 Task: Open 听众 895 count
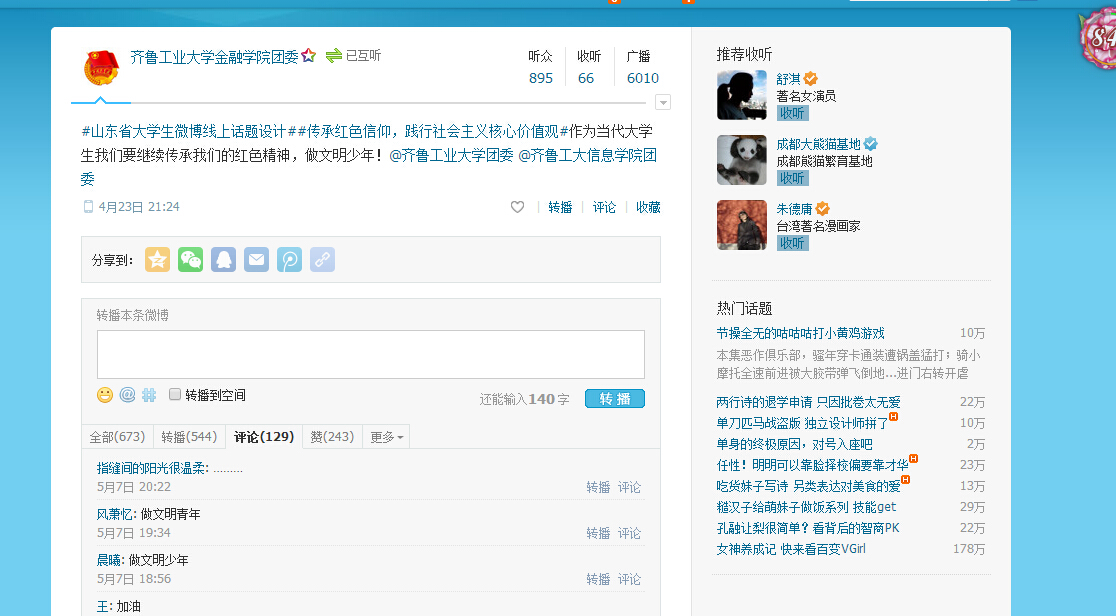coord(541,68)
